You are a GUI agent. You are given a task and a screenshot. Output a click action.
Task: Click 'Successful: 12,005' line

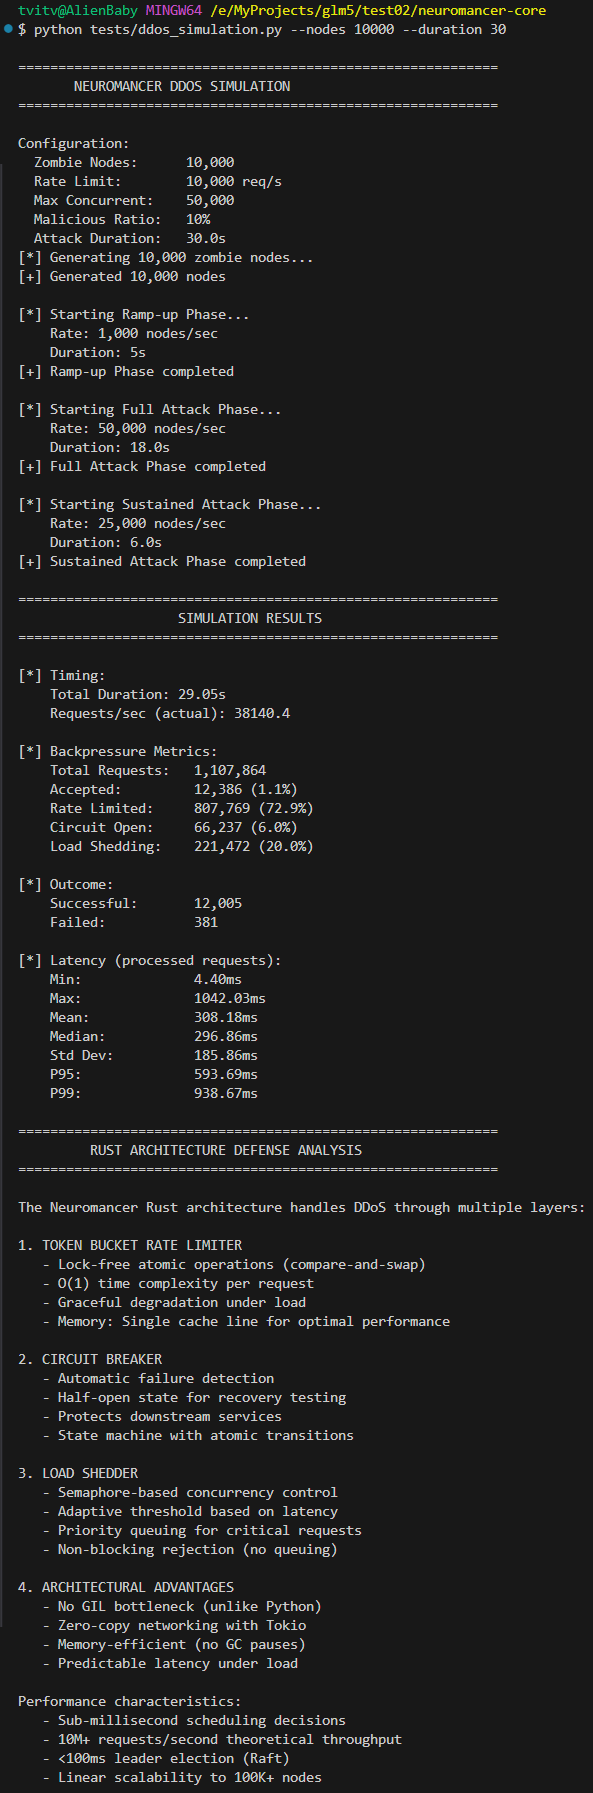coord(146,904)
